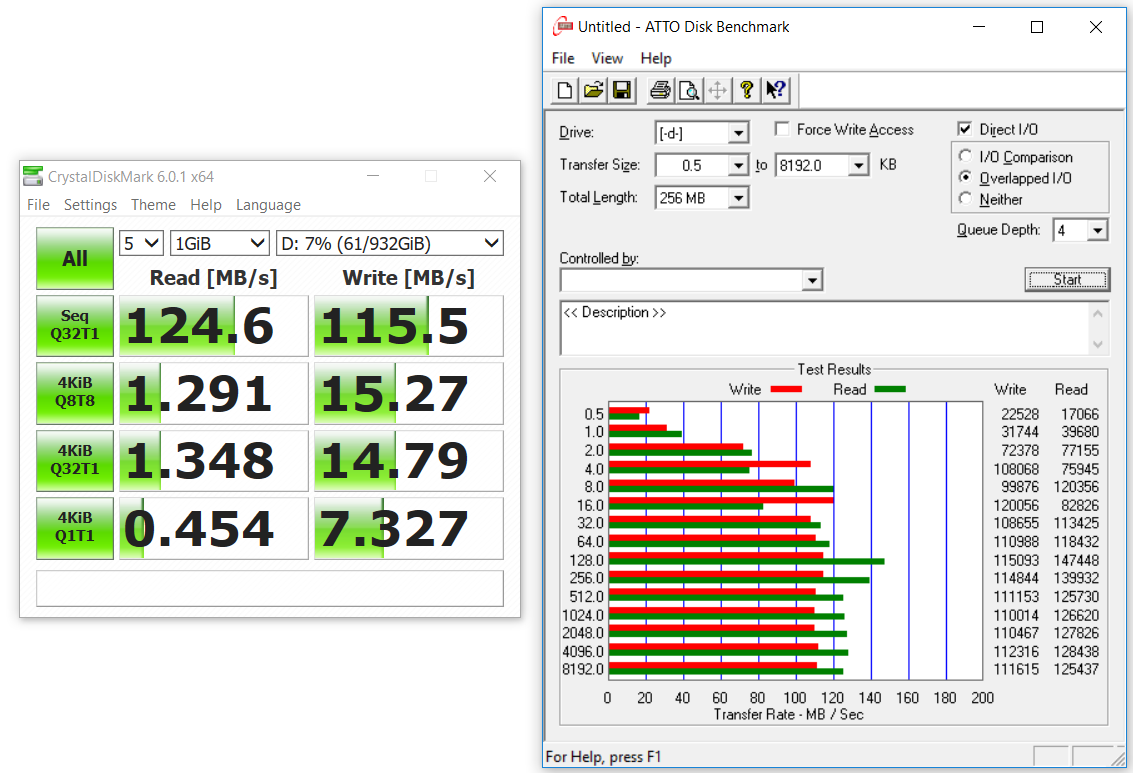
Task: Click the ATTO write result 120056
Action: pyautogui.click(x=1016, y=506)
